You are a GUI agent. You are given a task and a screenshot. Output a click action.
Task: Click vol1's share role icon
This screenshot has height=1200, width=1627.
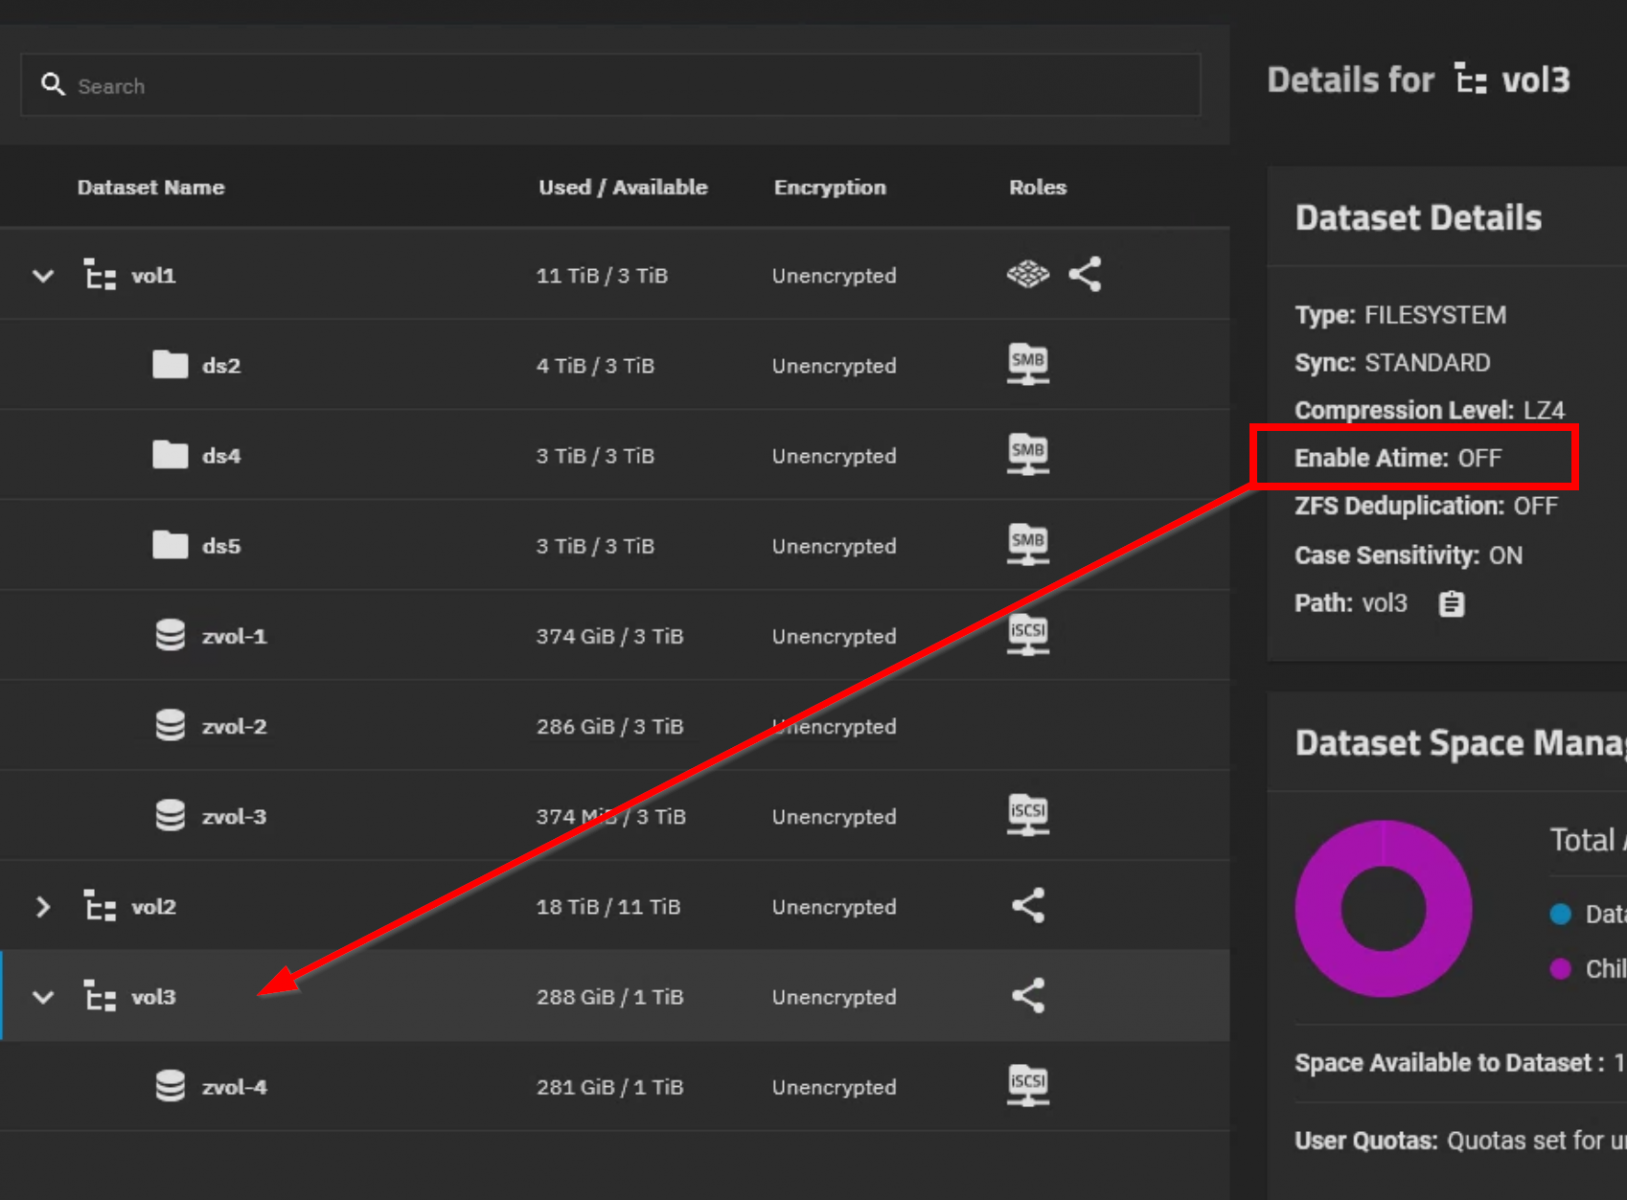coord(1085,274)
